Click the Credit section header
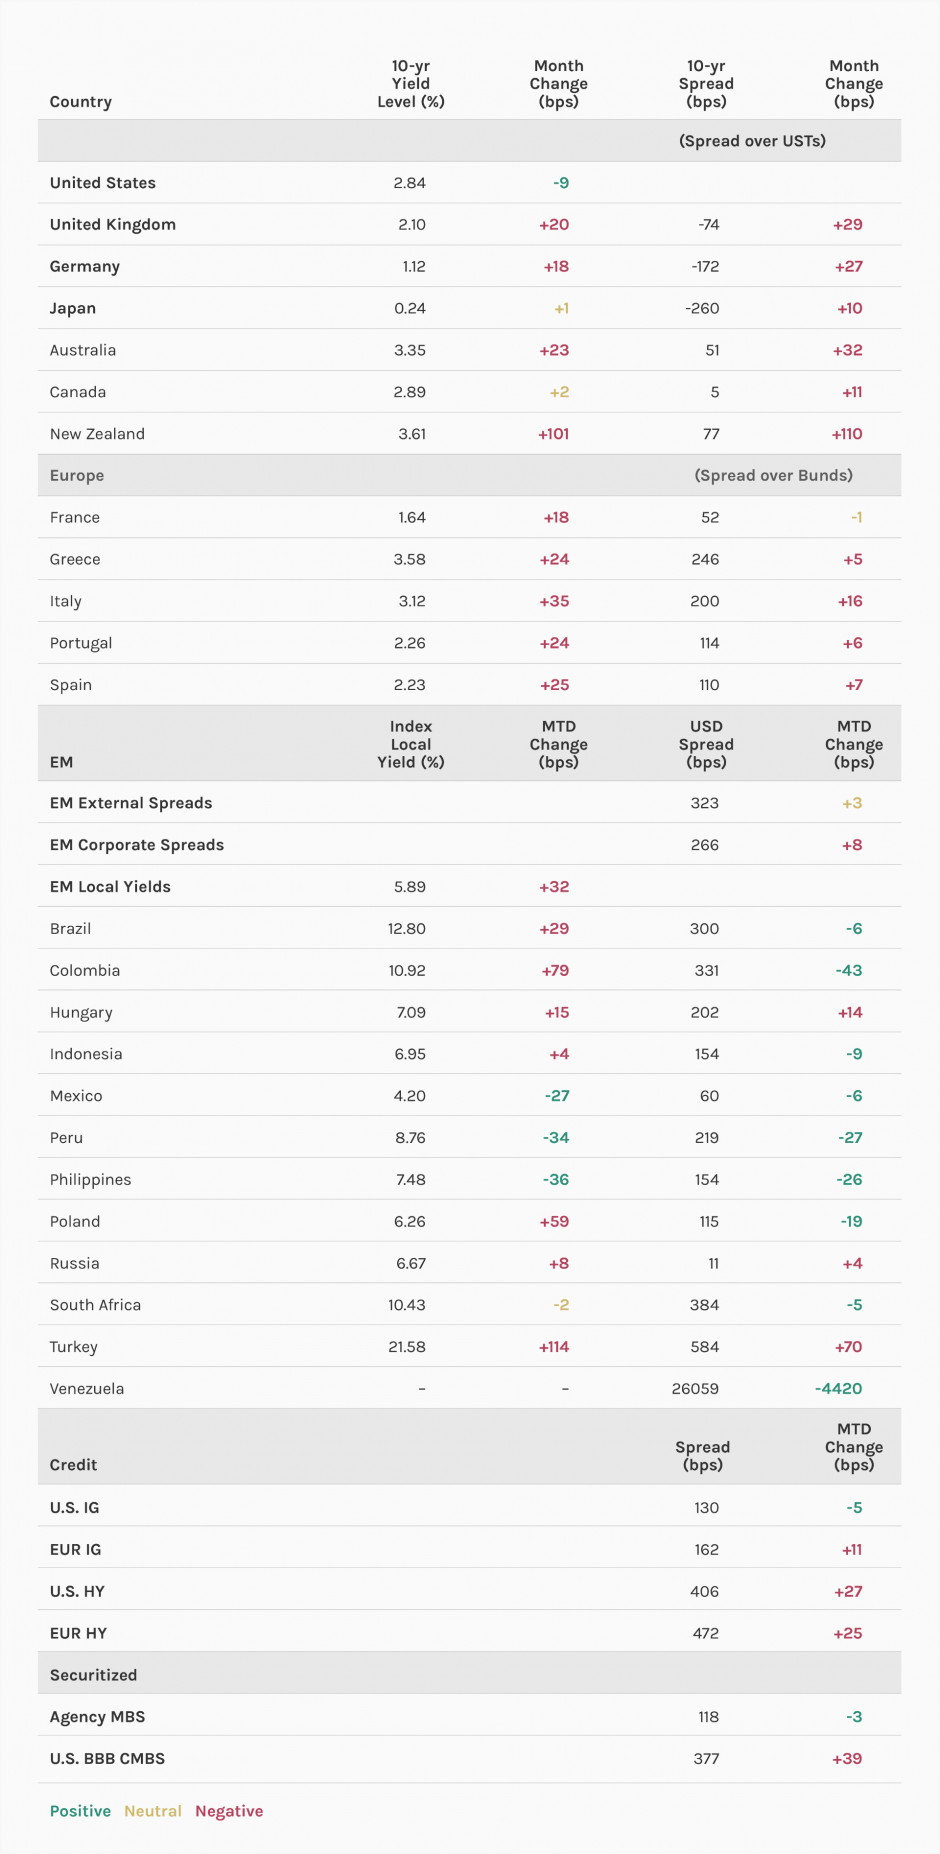Image resolution: width=940 pixels, height=1854 pixels. tap(73, 1465)
